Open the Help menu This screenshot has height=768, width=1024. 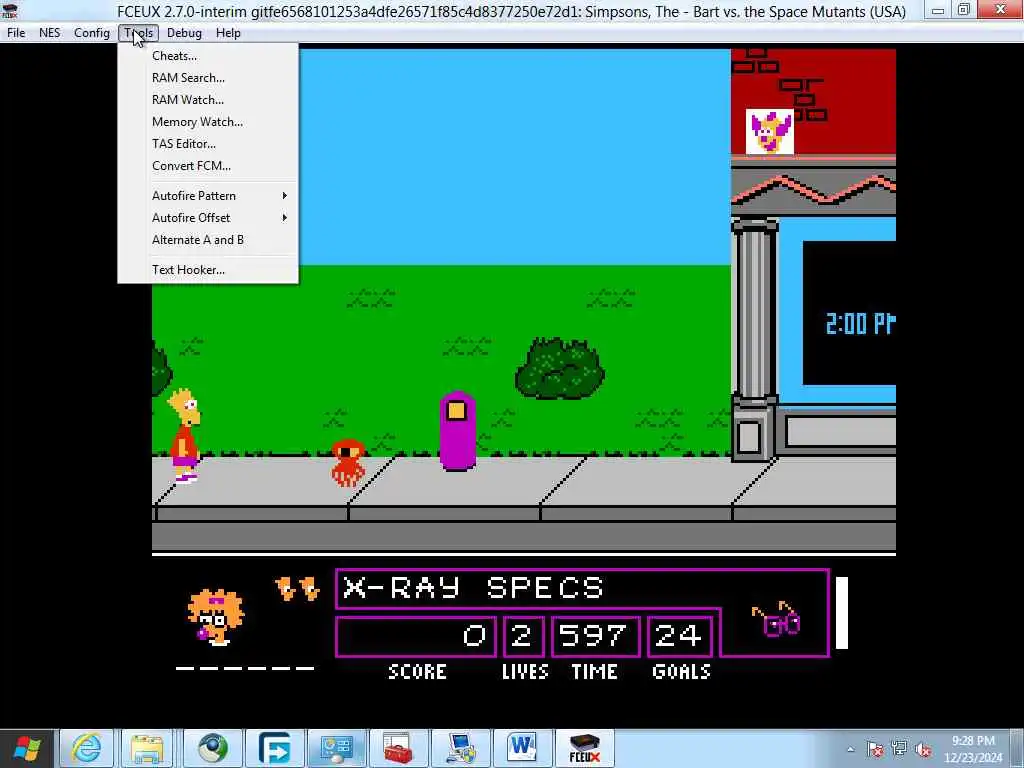(x=228, y=33)
